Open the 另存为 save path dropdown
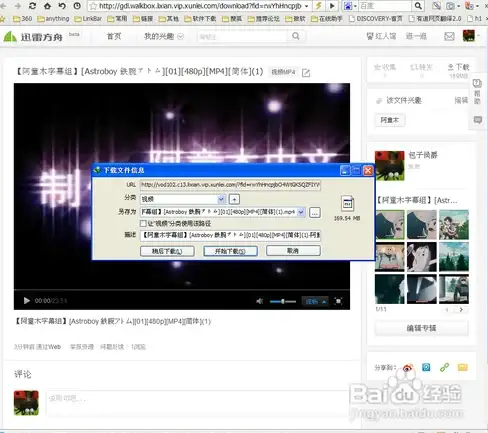Image resolution: width=488 pixels, height=433 pixels. 301,212
